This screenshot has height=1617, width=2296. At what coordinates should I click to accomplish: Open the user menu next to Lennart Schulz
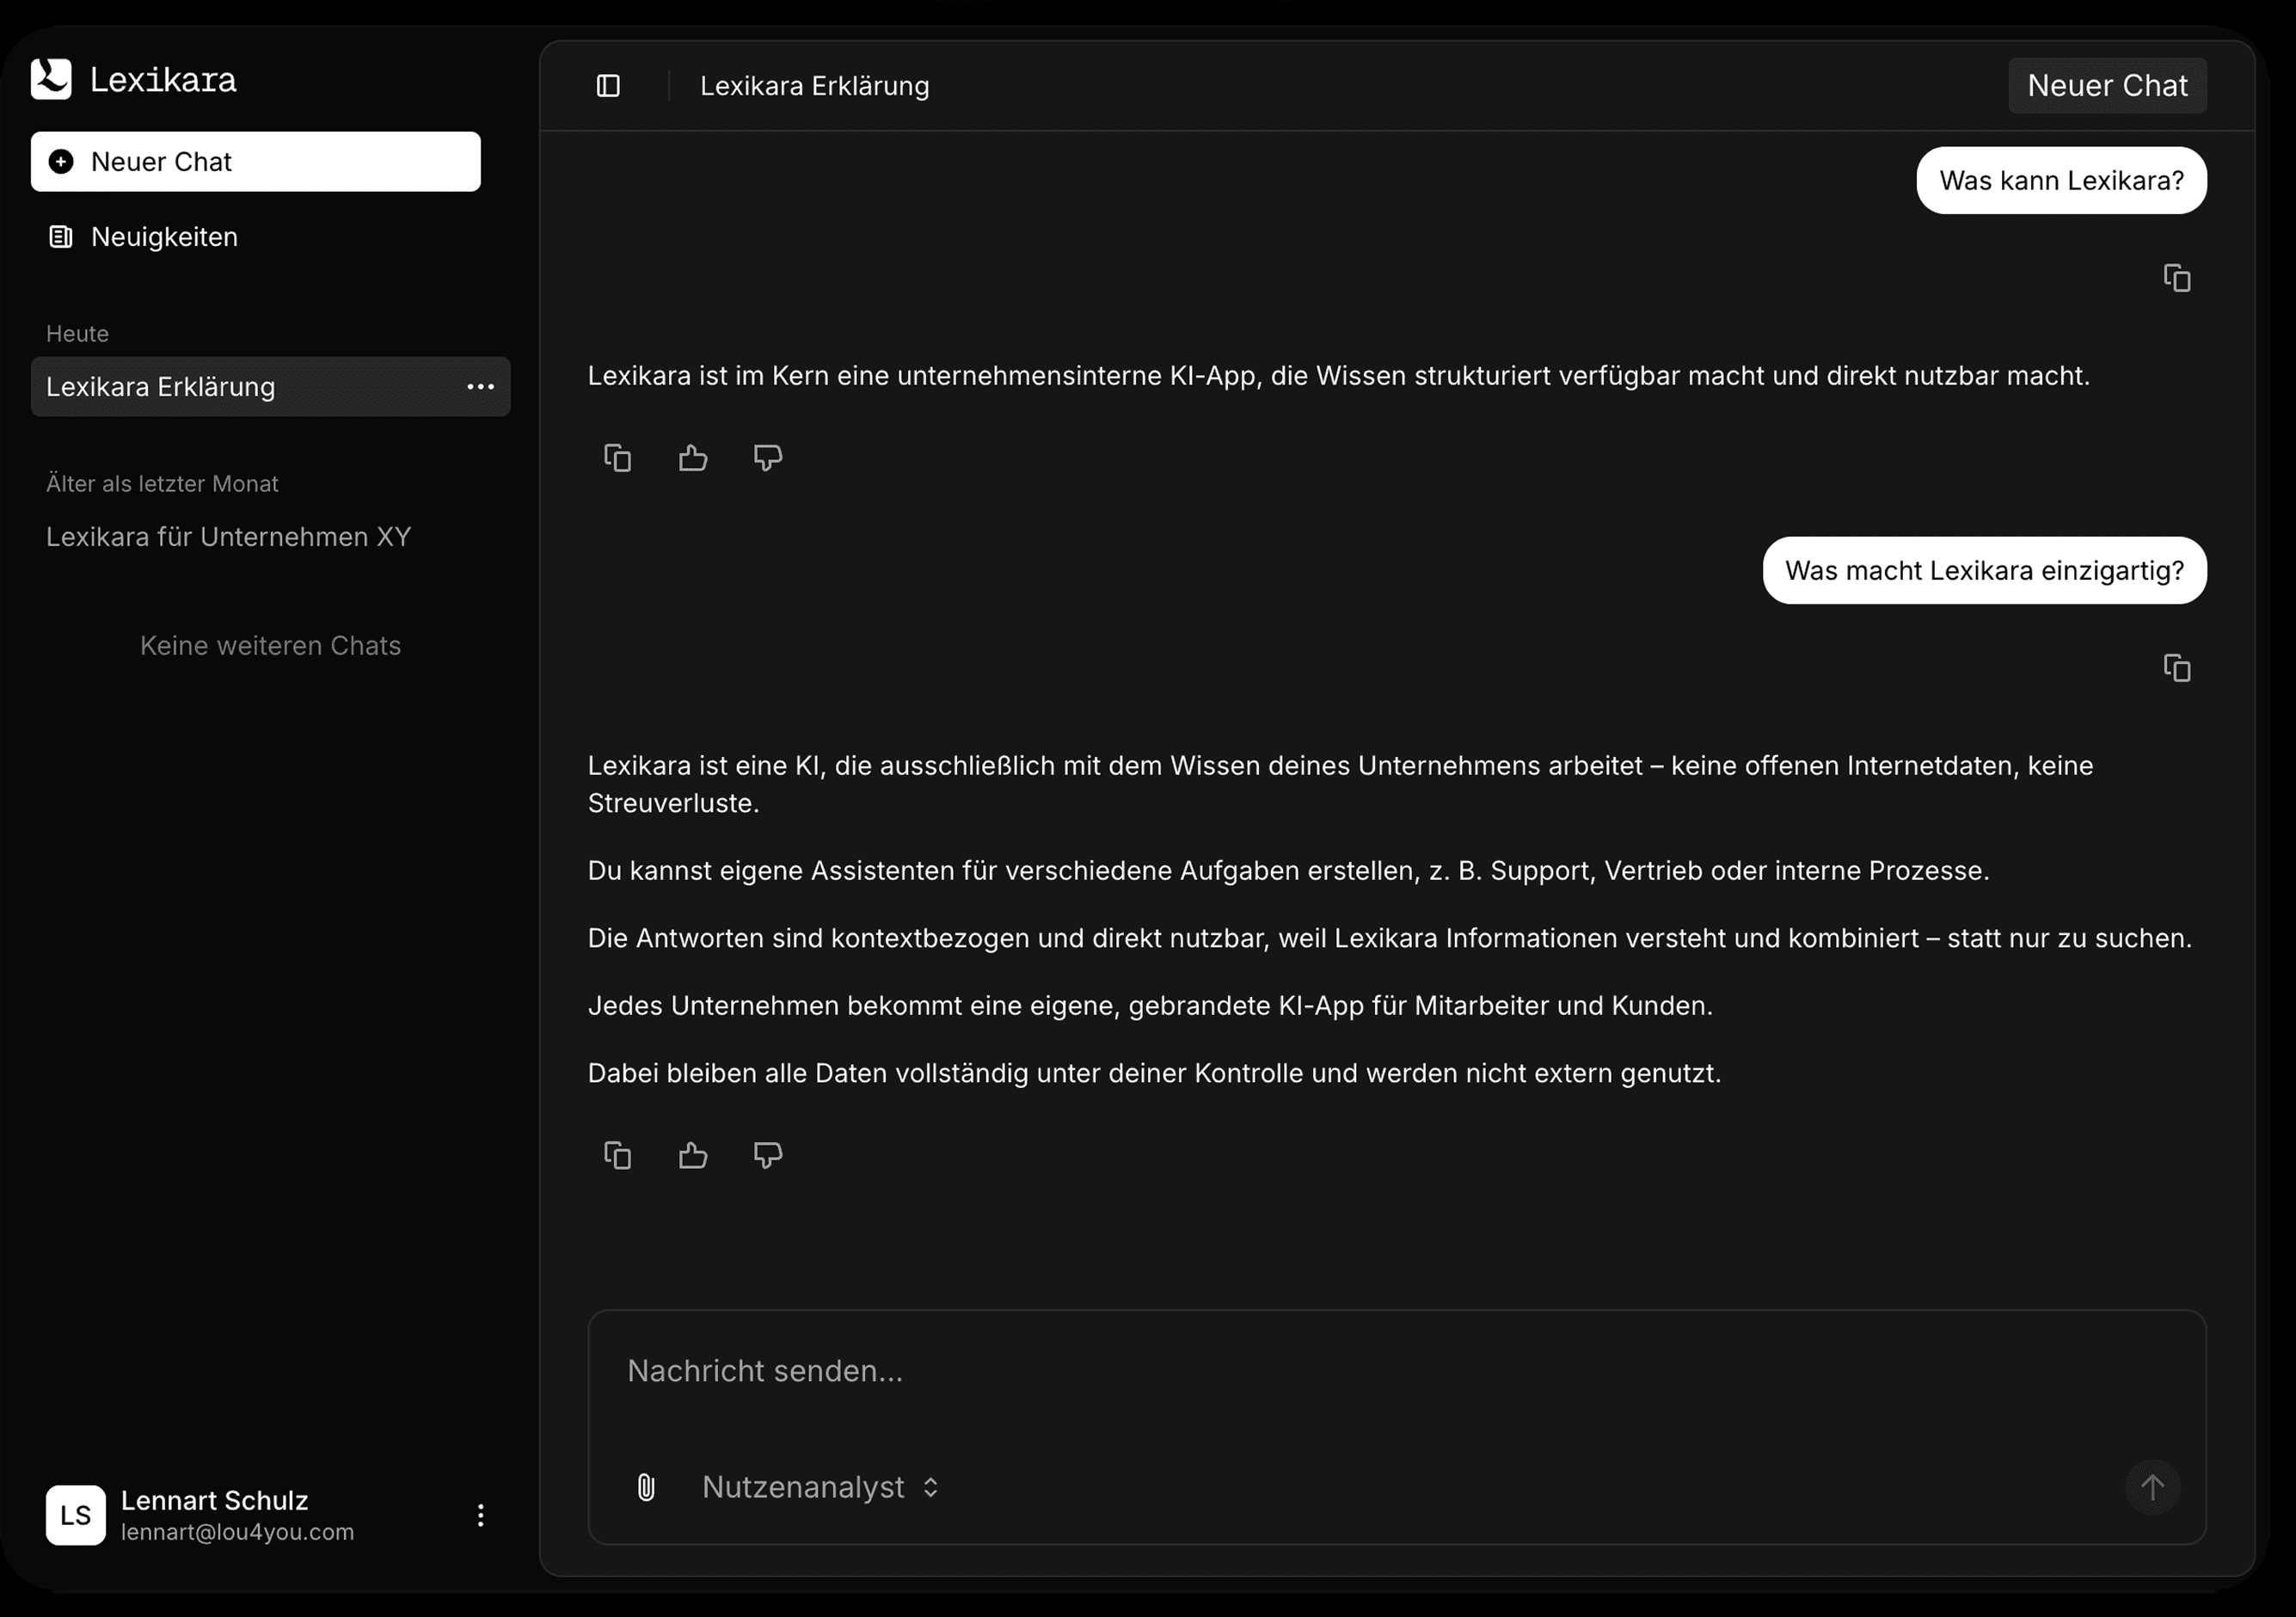[481, 1515]
